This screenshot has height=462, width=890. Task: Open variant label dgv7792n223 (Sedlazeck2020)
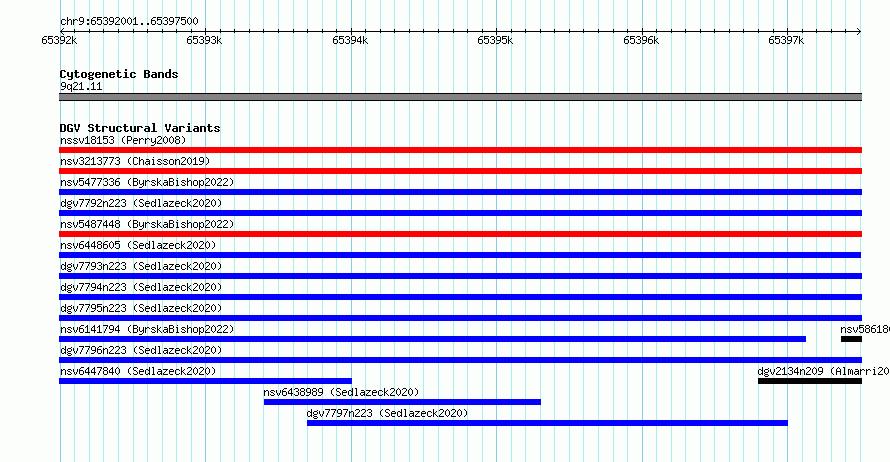(x=141, y=203)
